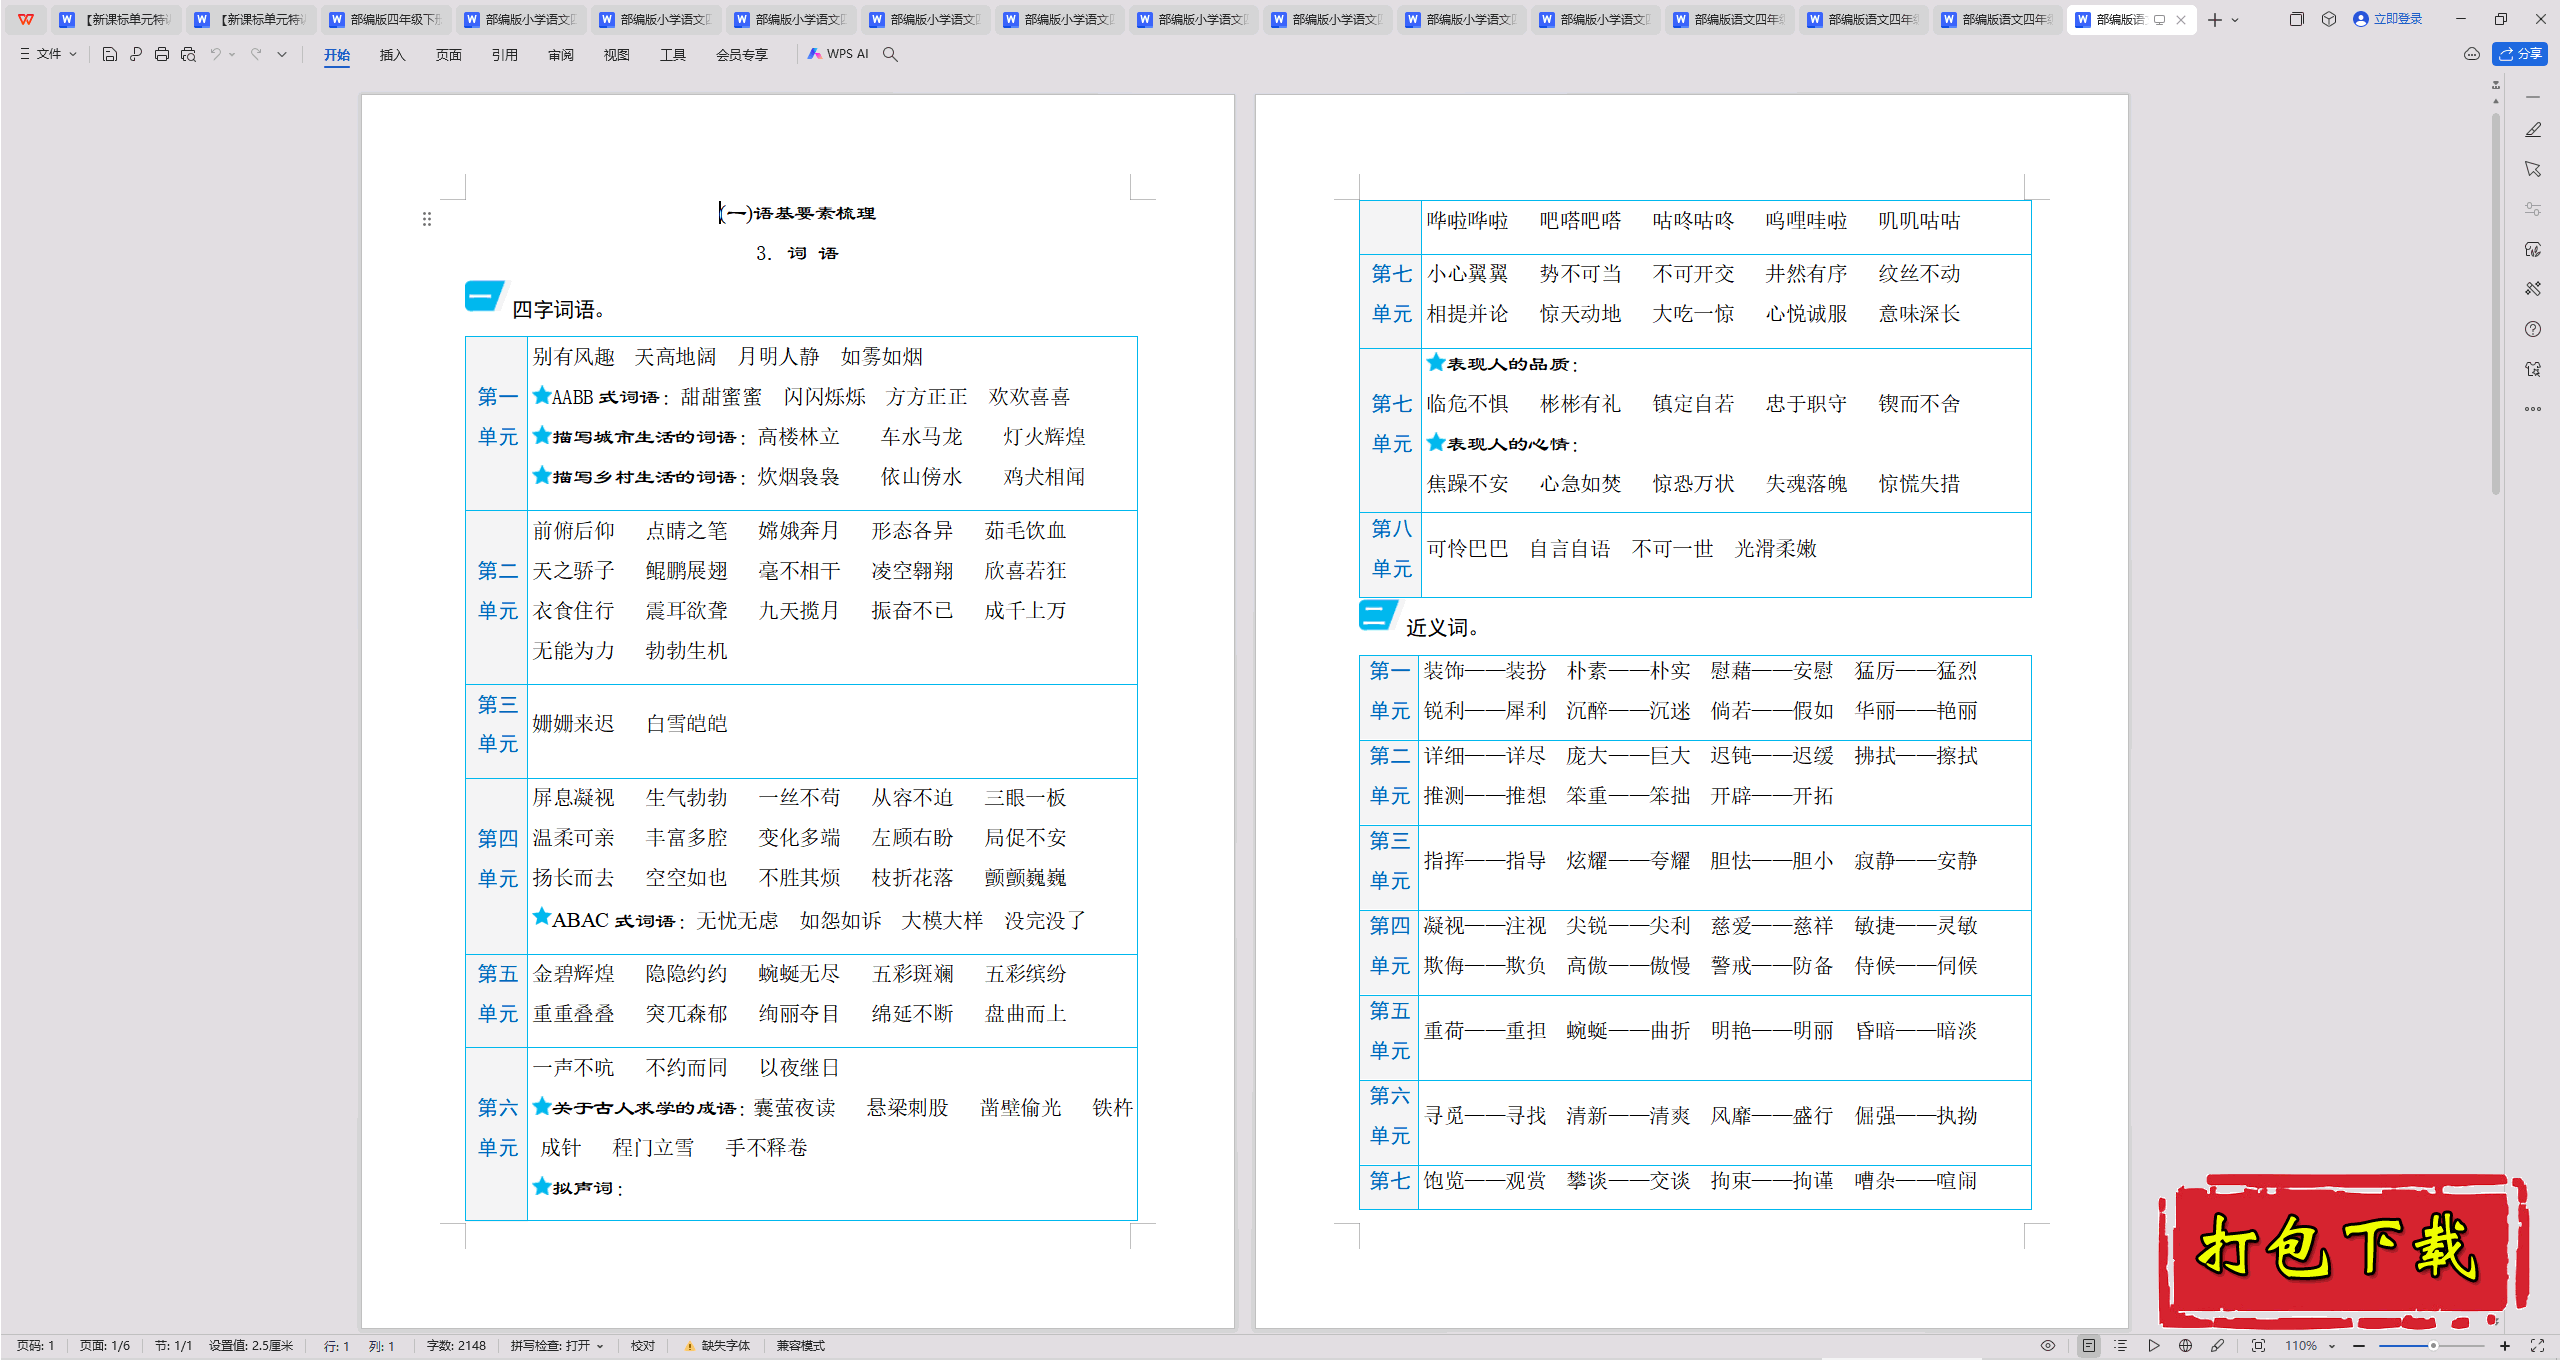Click the 分享 share button
The image size is (2560, 1360).
(x=2520, y=54)
